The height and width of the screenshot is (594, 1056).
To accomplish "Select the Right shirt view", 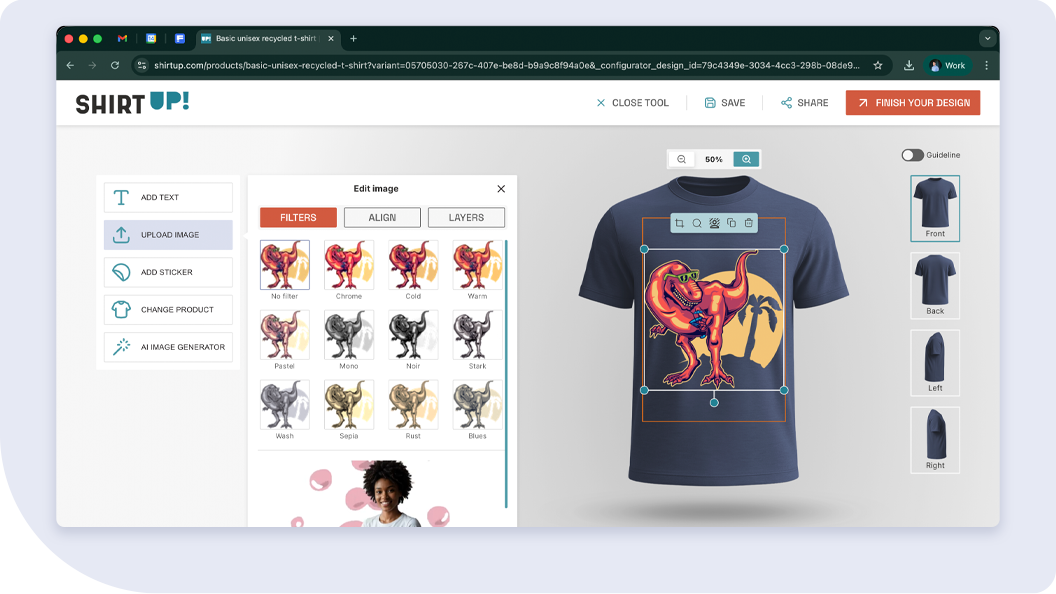I will coord(935,440).
